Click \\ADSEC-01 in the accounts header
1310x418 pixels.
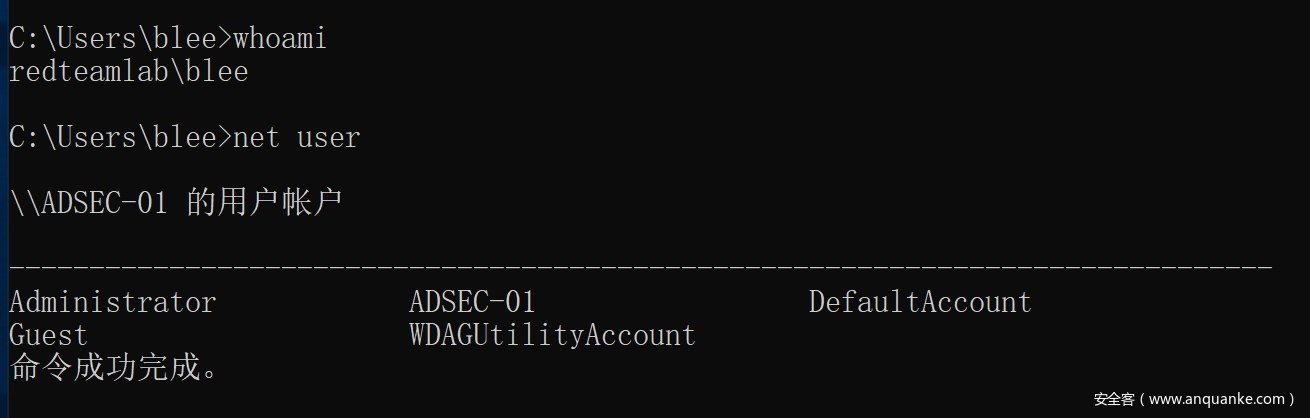88,203
